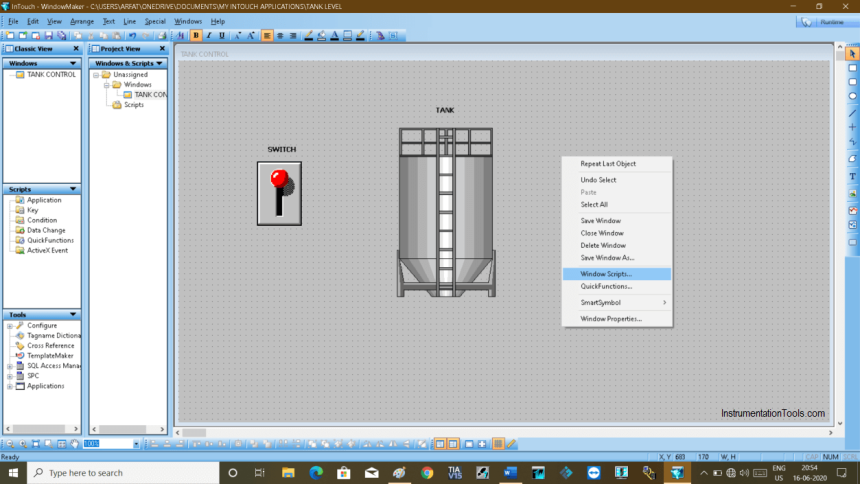This screenshot has height=484, width=860.
Task: Click the Print toolbar icon
Action: coord(161,35)
